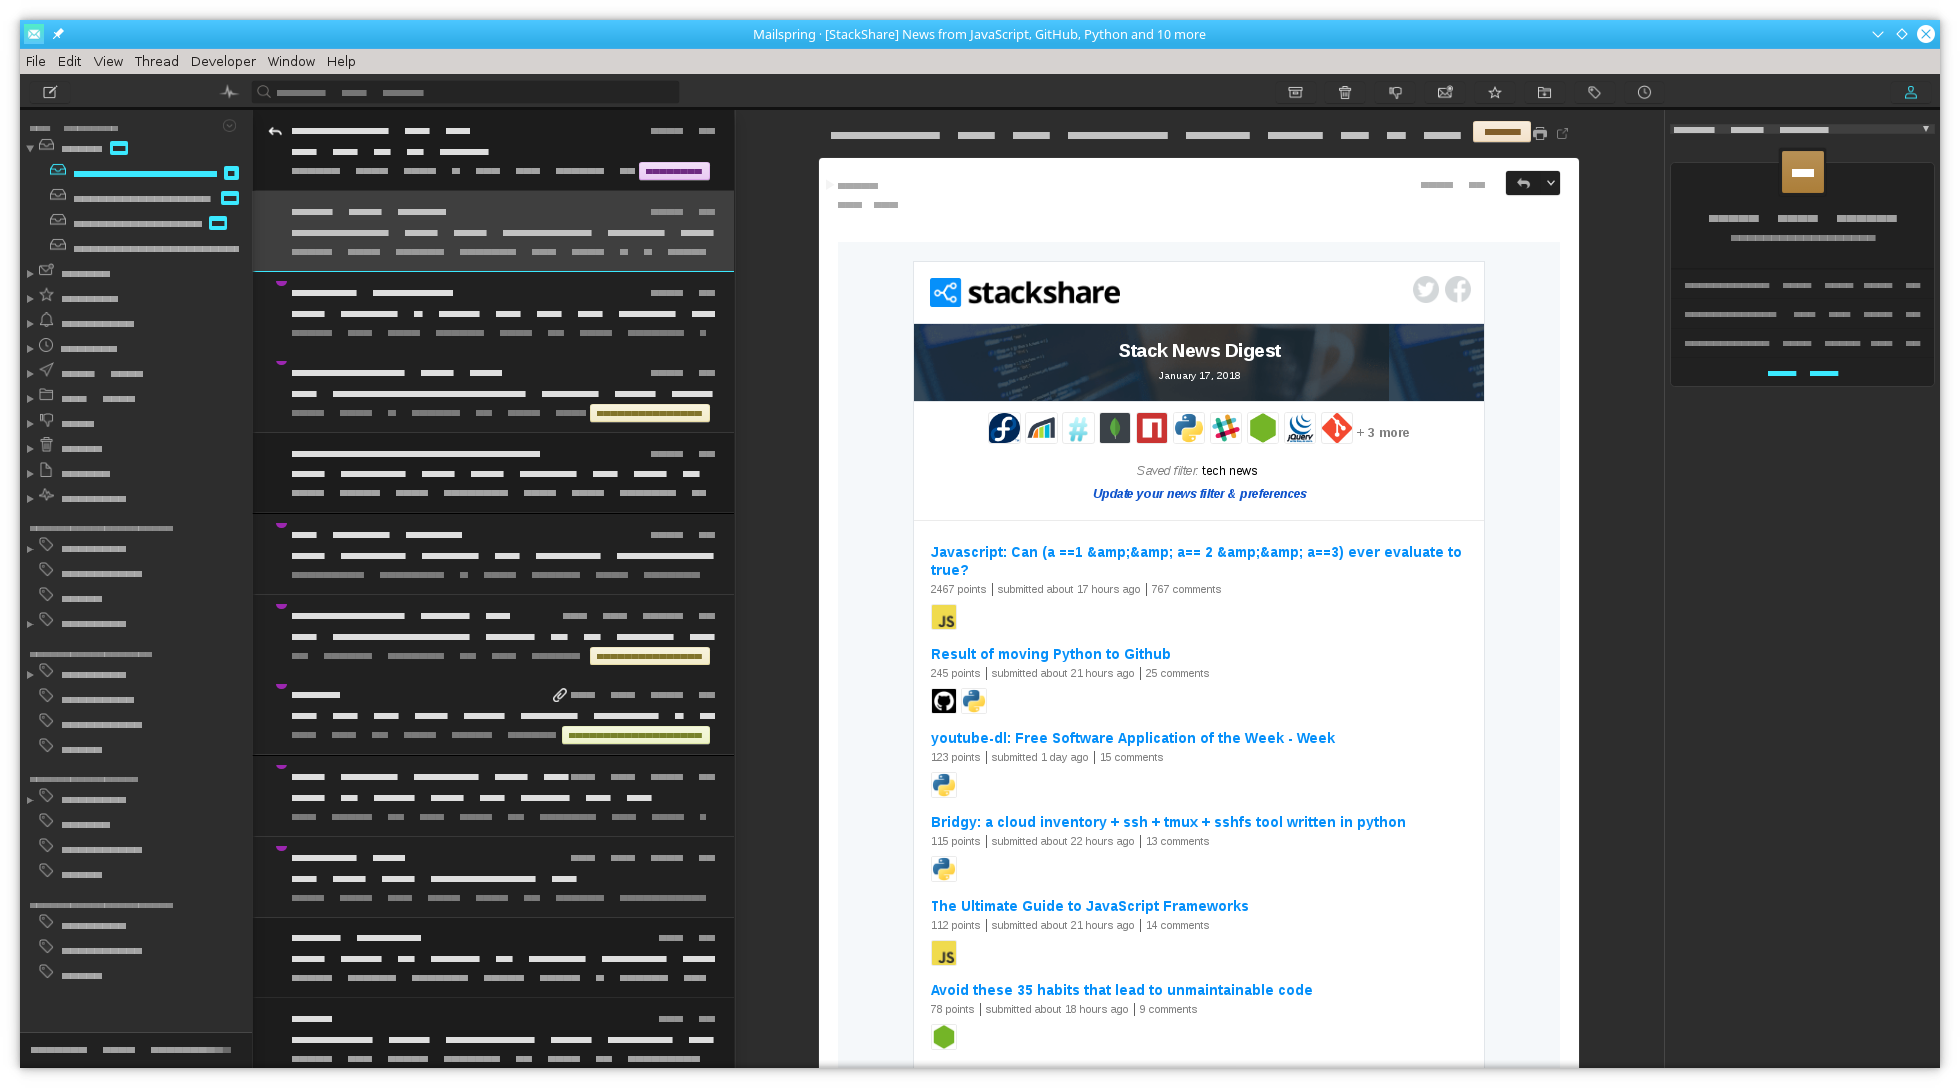This screenshot has height=1088, width=1960.
Task: Open the reply options dropdown arrow
Action: (1550, 183)
